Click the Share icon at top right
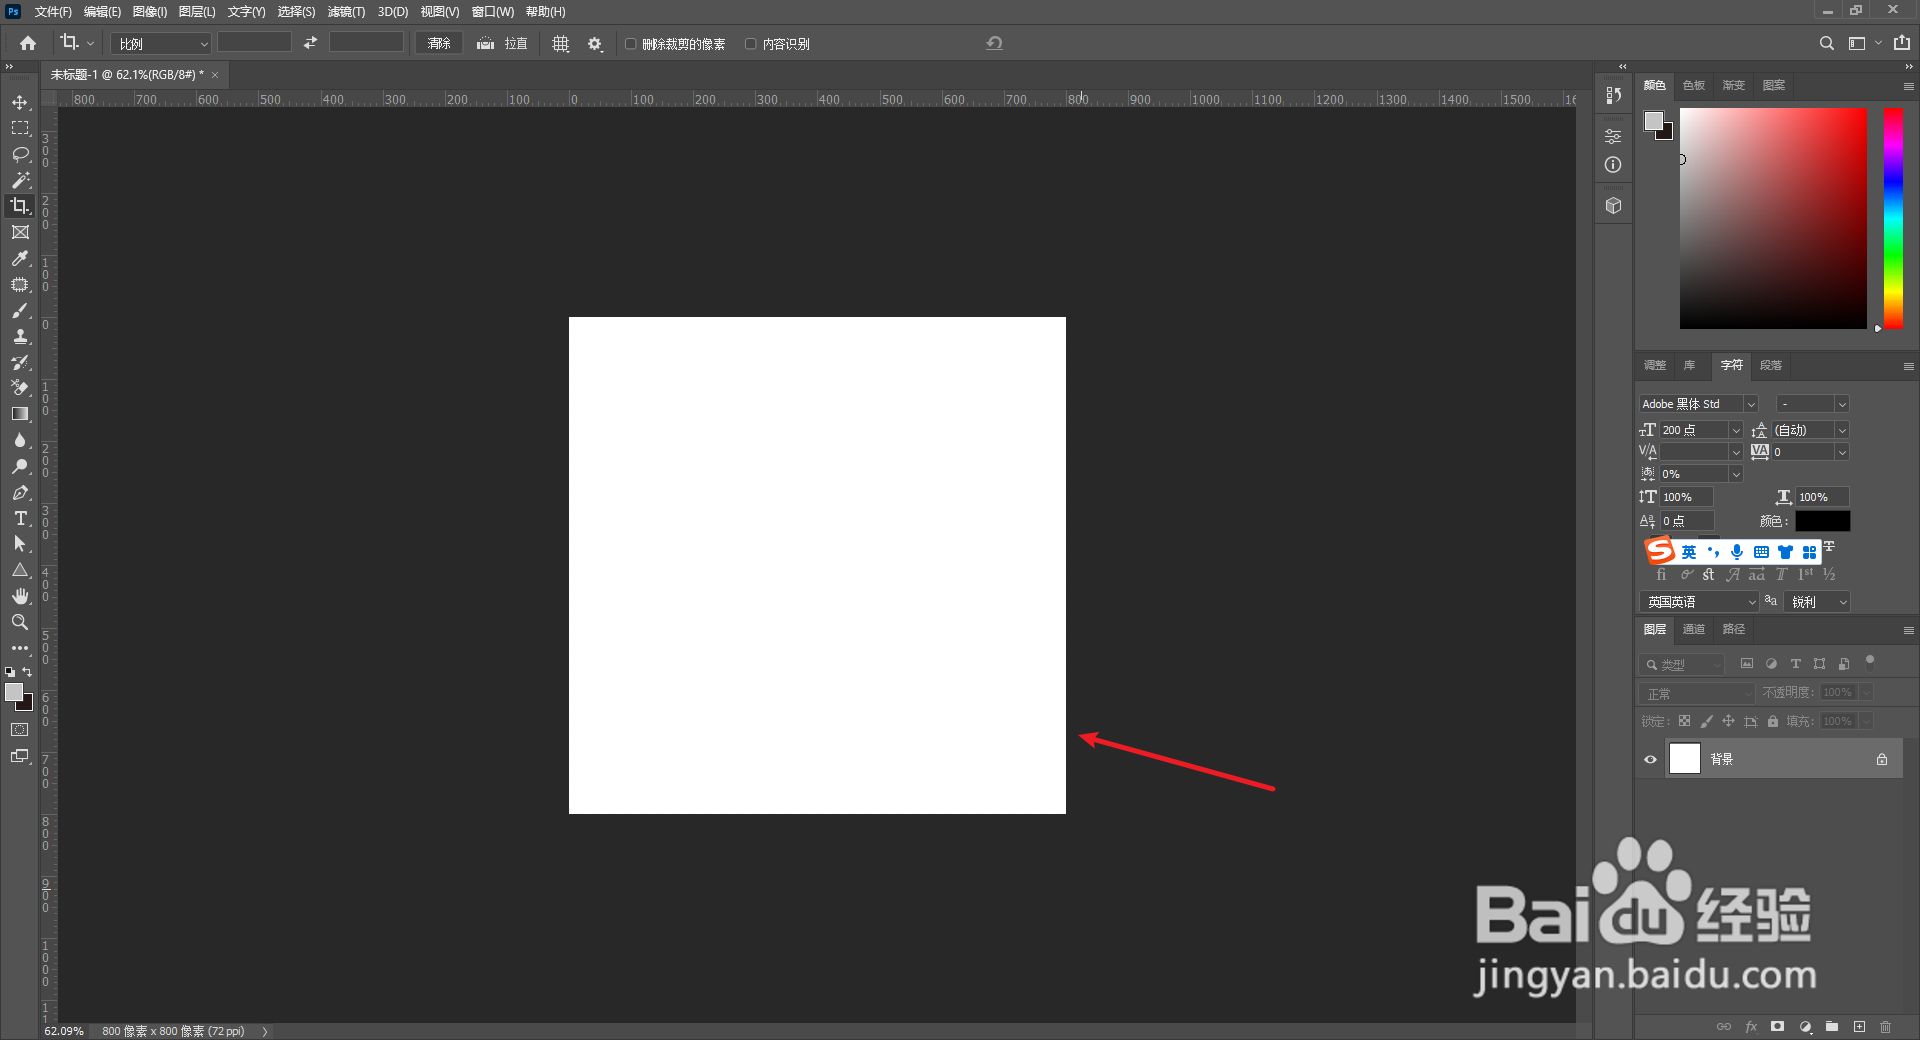Screen dimensions: 1920x1040 click(x=1902, y=43)
